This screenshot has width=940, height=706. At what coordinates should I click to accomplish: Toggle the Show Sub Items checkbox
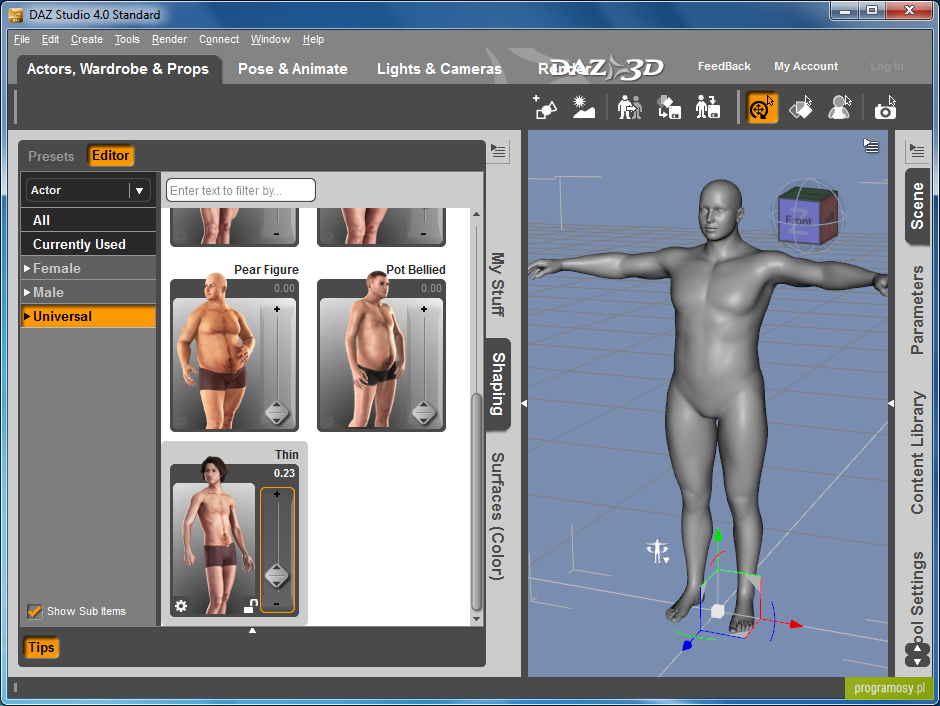pos(34,611)
